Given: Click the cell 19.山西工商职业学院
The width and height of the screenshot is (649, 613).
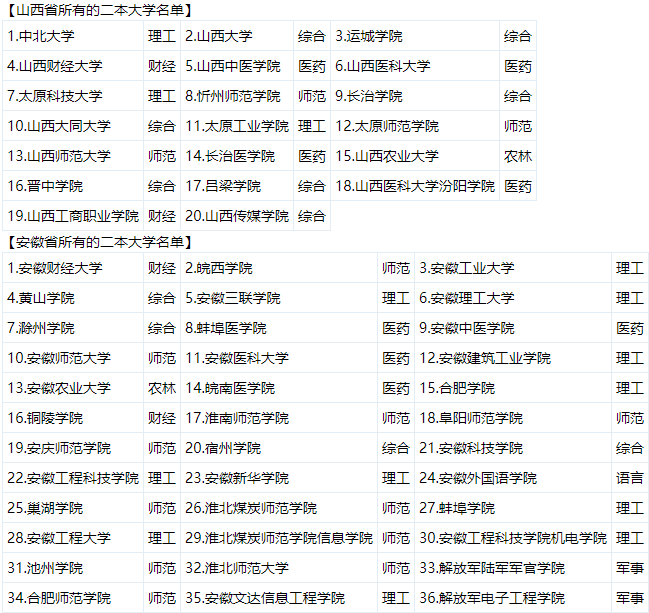Looking at the screenshot, I should pyautogui.click(x=73, y=216).
